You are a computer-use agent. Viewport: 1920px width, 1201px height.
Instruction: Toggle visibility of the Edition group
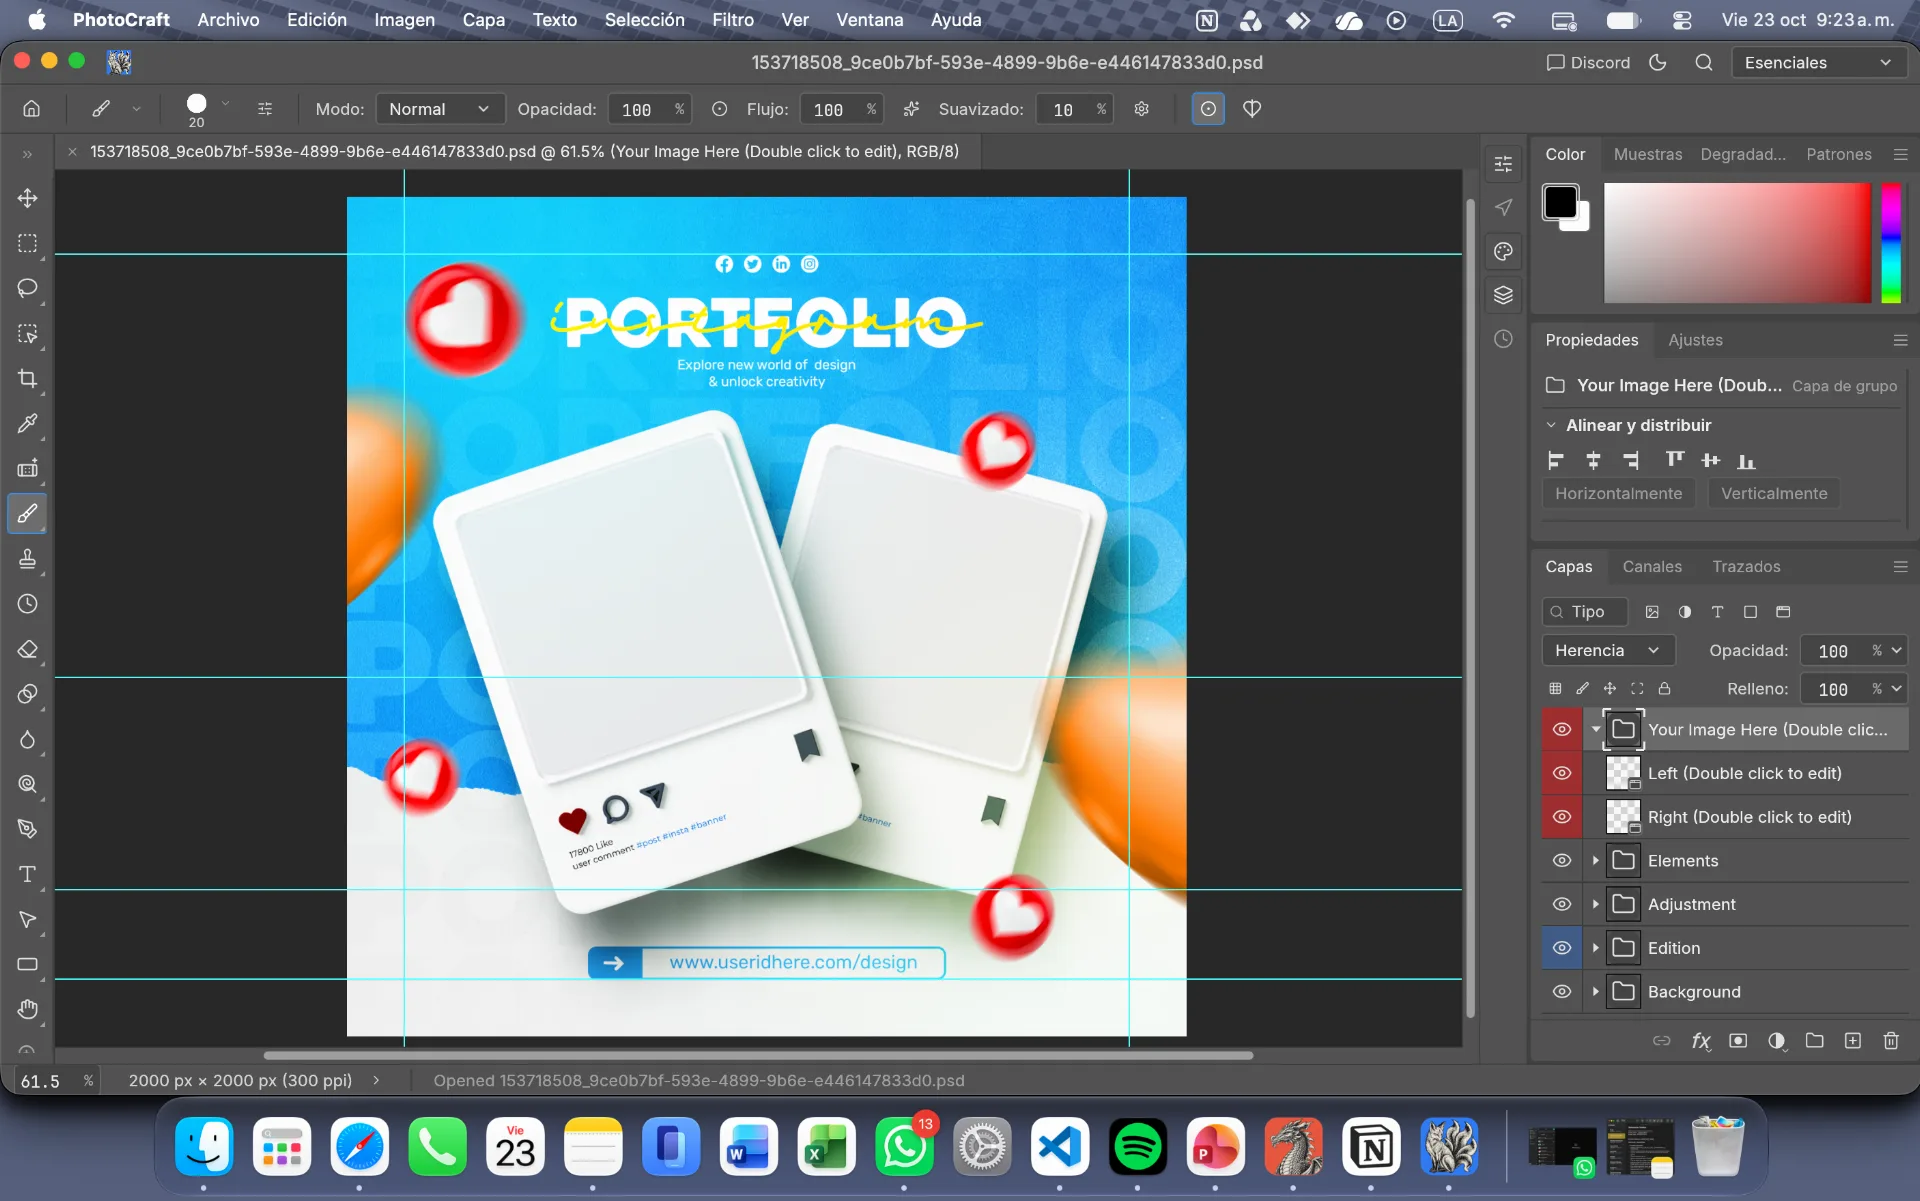pos(1562,948)
